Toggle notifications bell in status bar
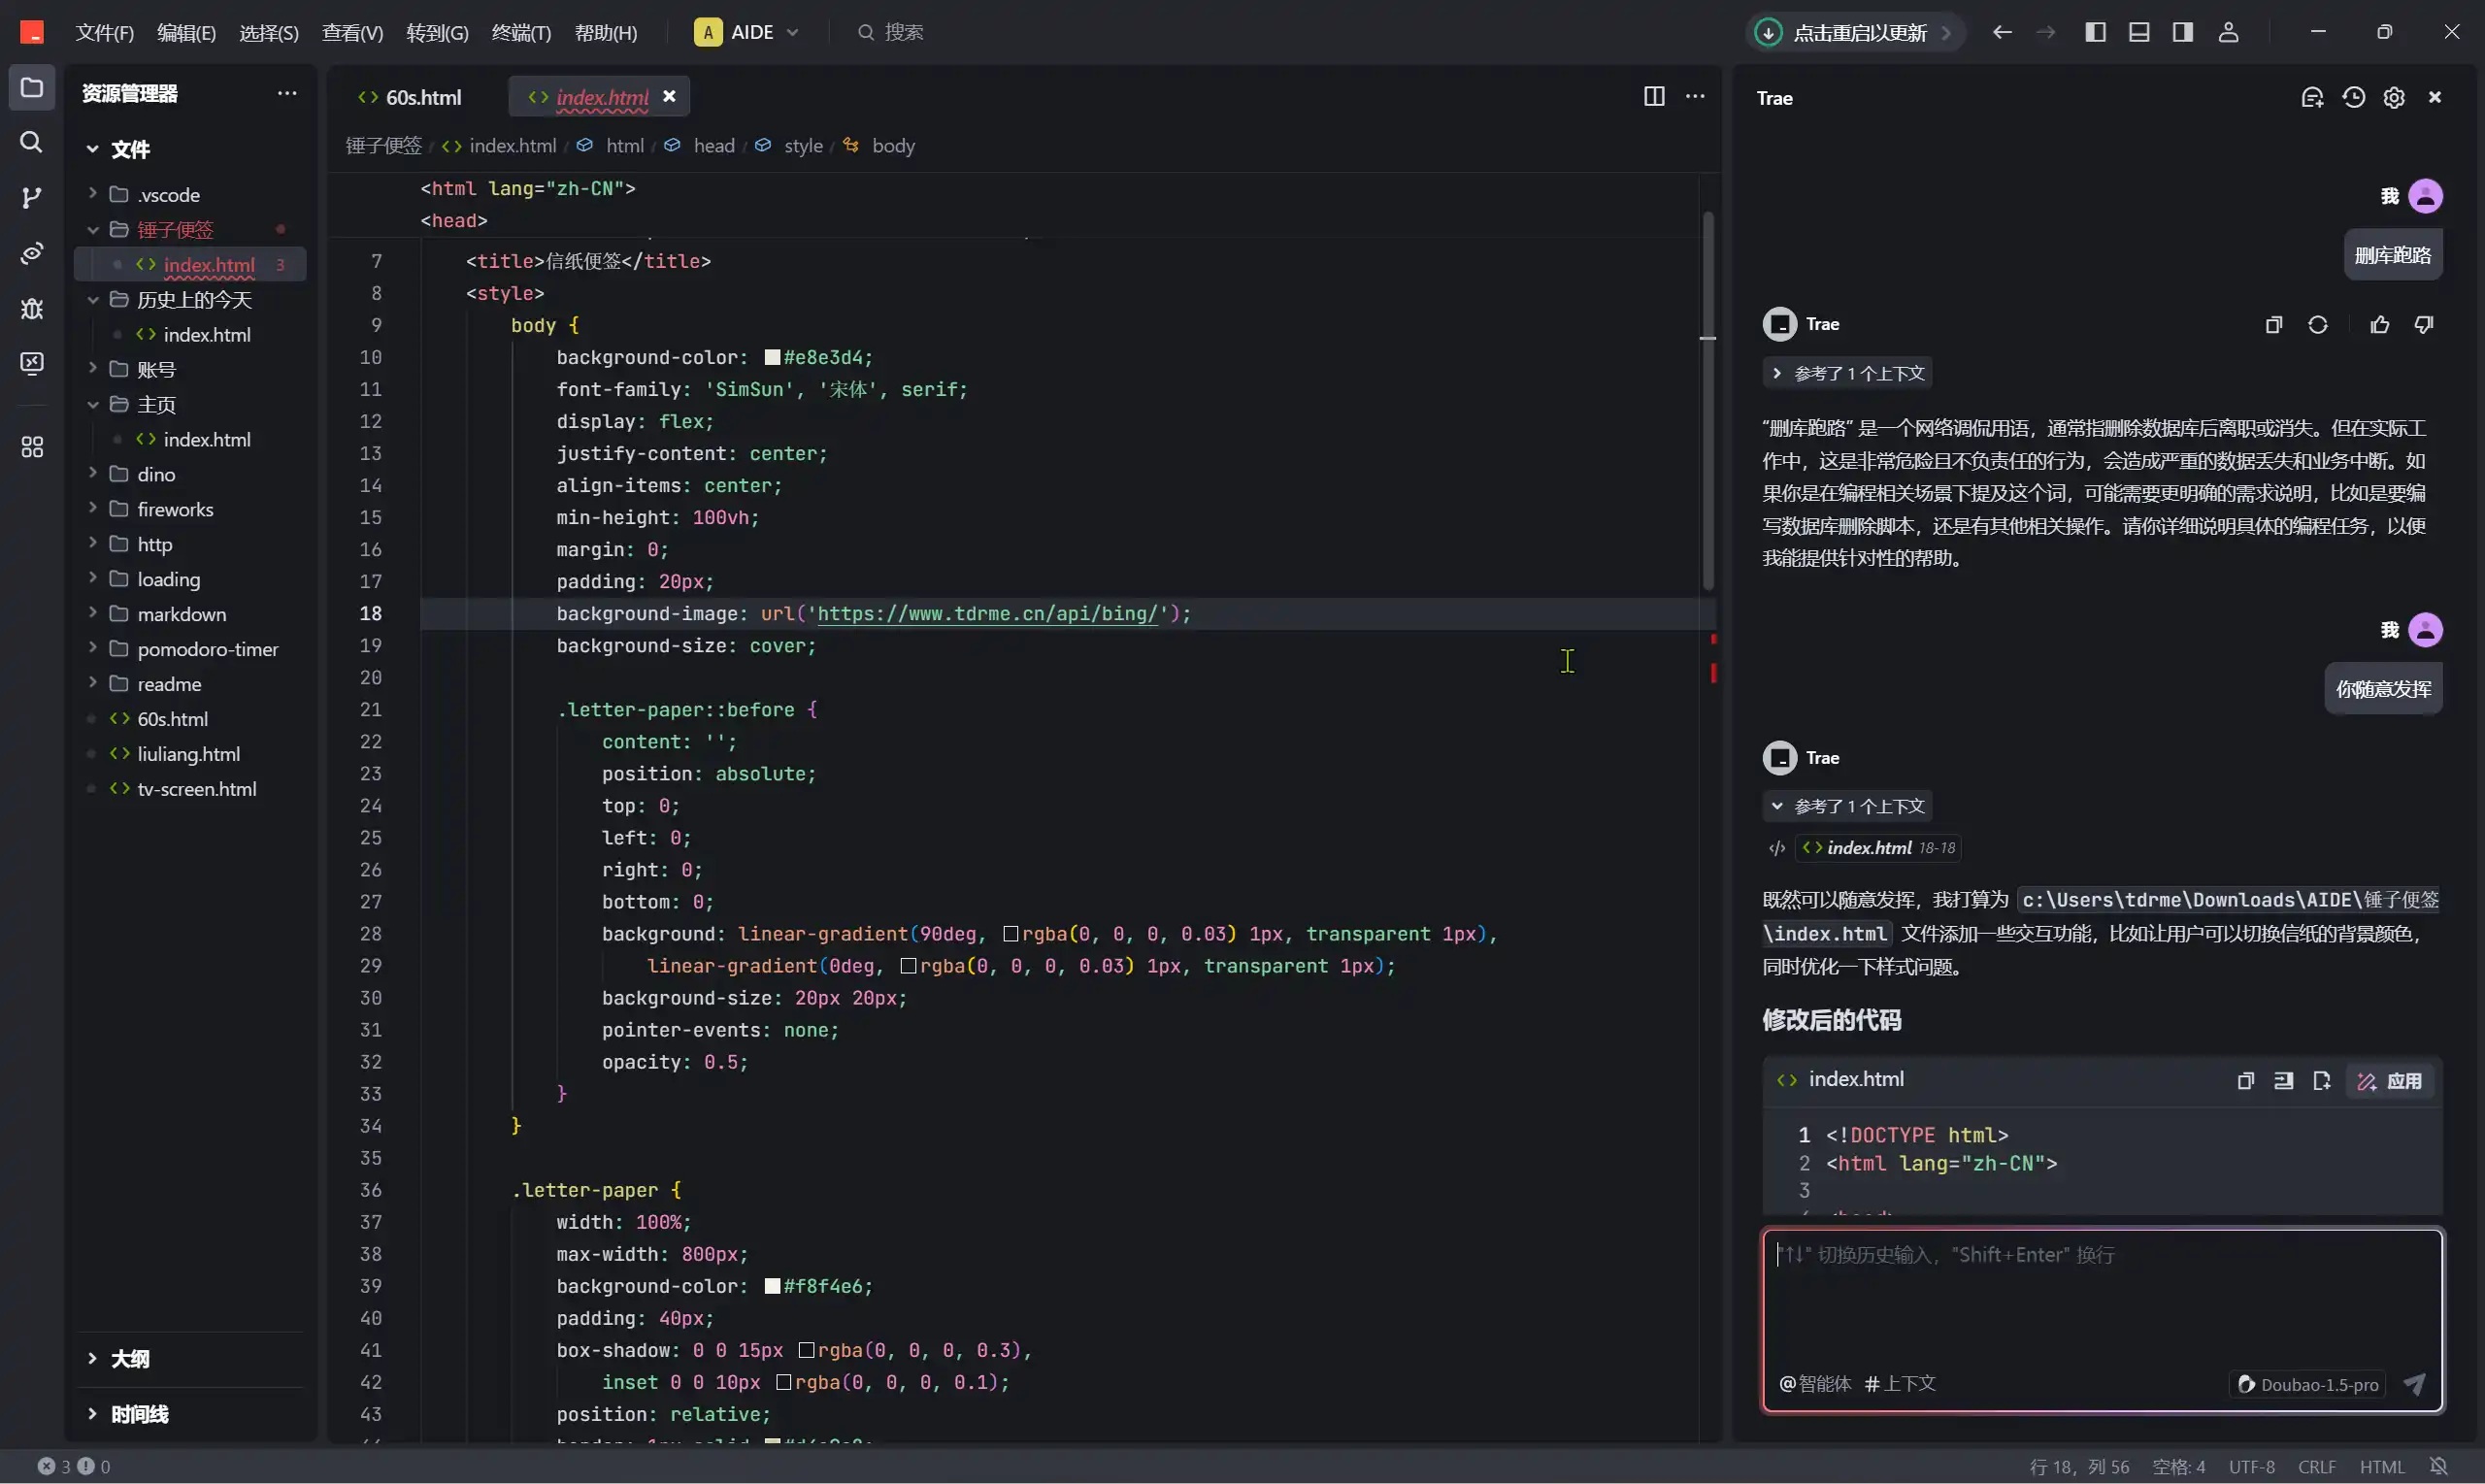This screenshot has width=2485, height=1484. 2438,1466
